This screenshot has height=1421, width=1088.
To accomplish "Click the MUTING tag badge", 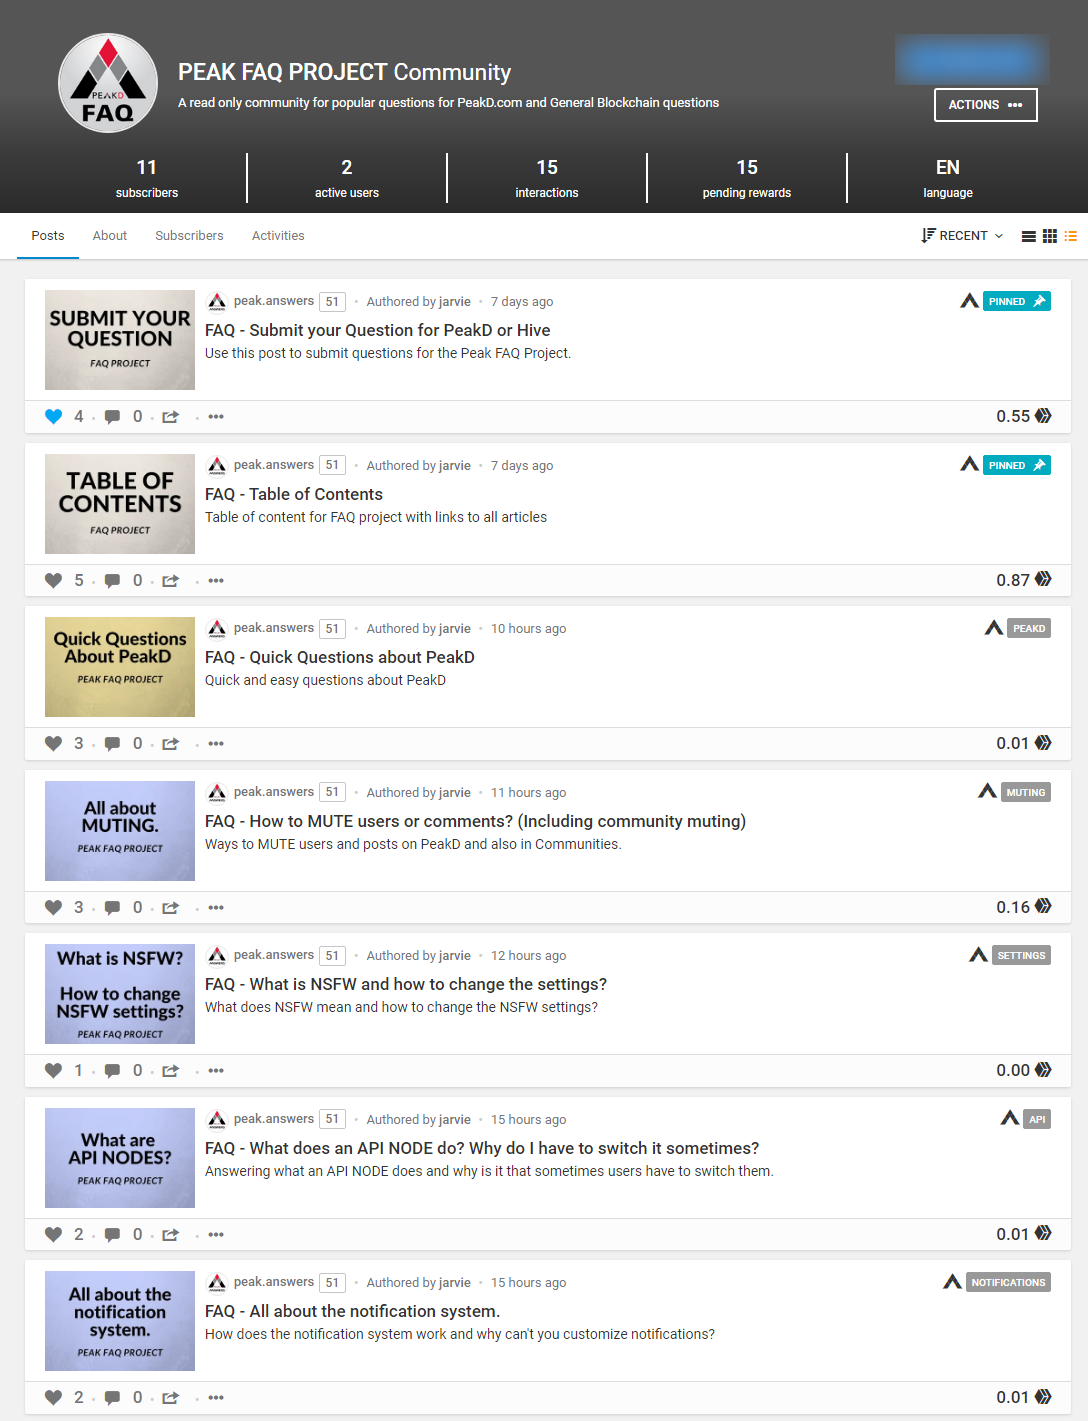I will [1026, 793].
